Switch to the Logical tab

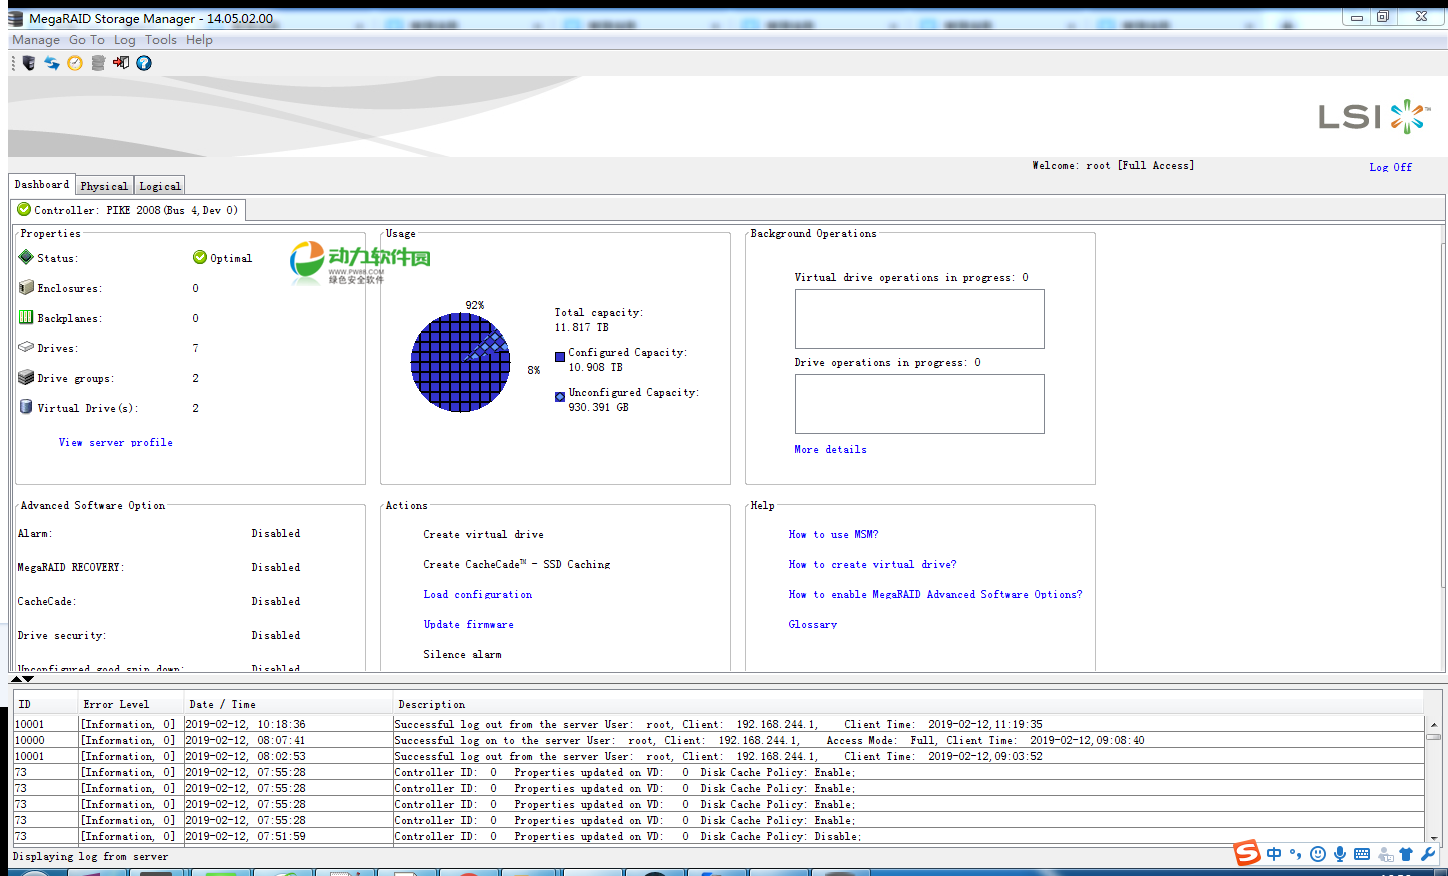[x=160, y=186]
